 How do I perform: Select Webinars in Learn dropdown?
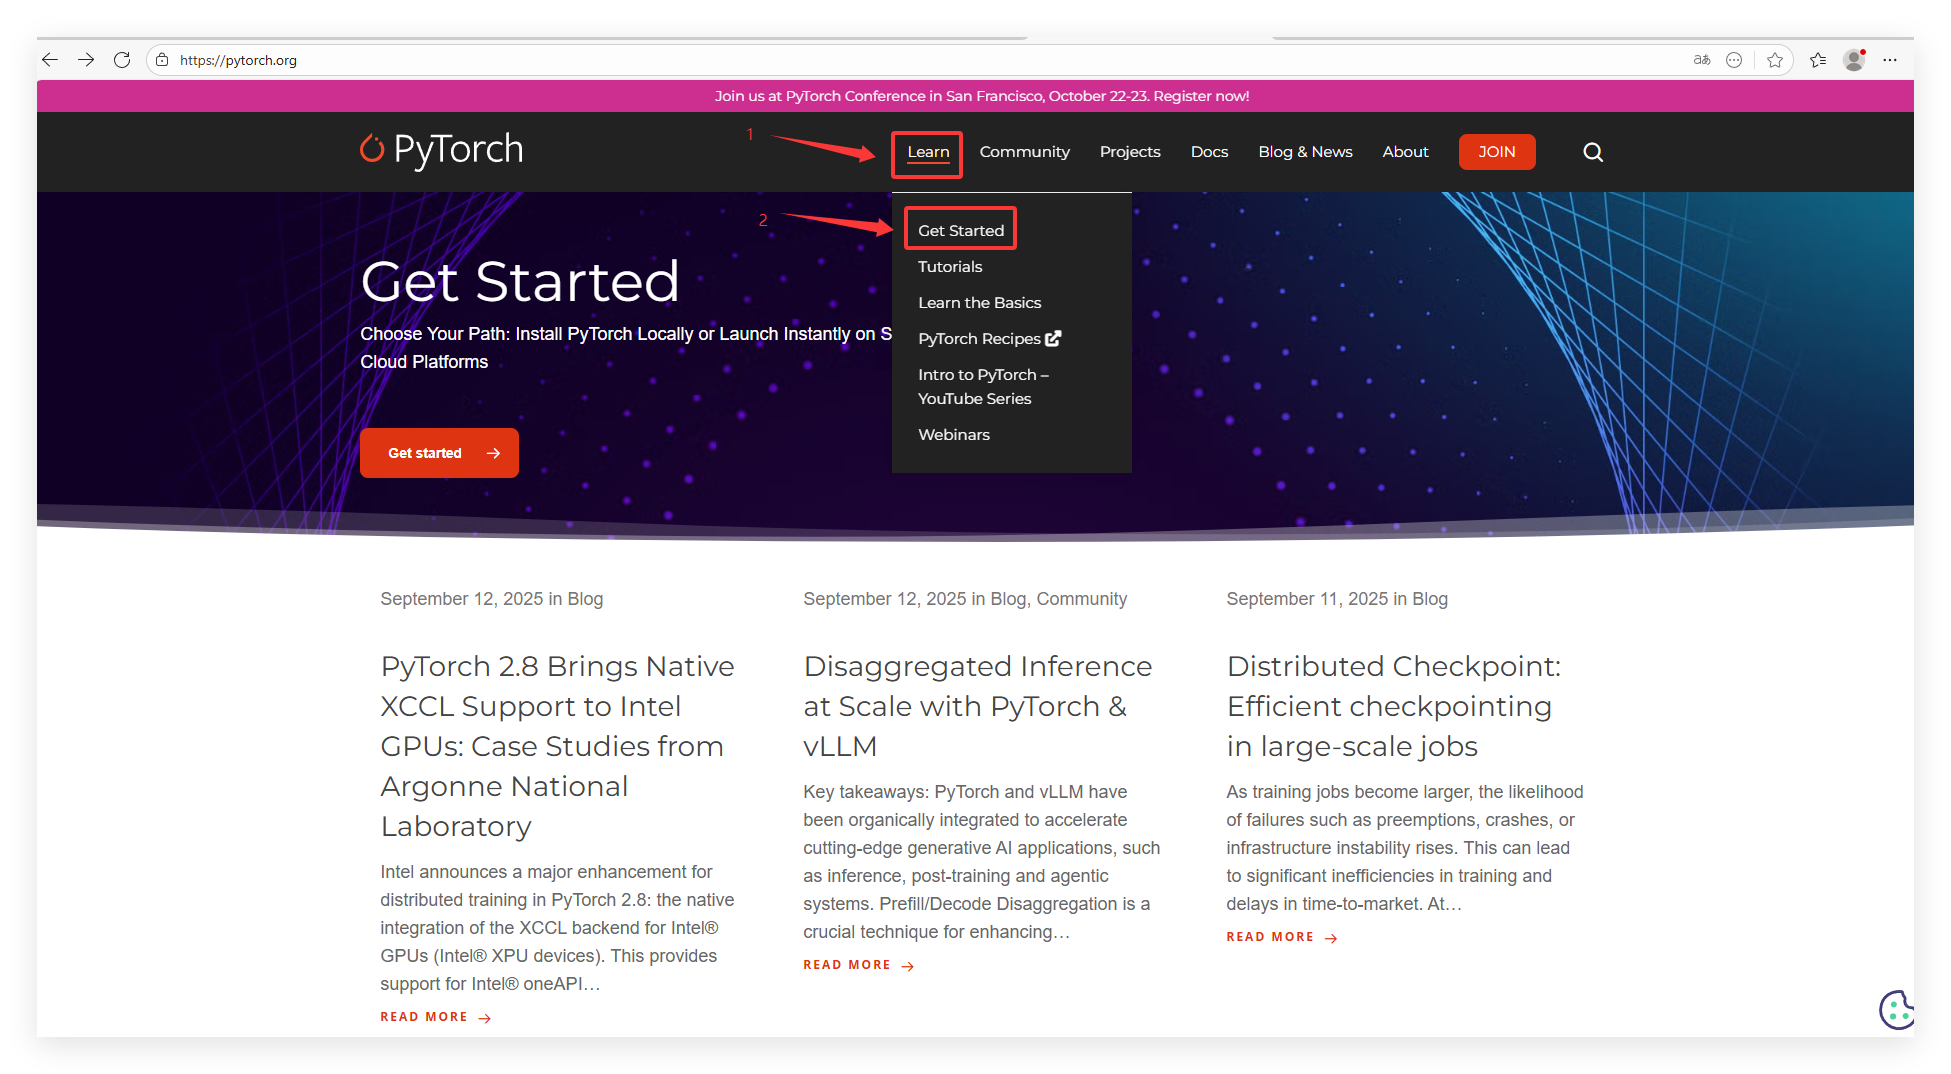[954, 434]
